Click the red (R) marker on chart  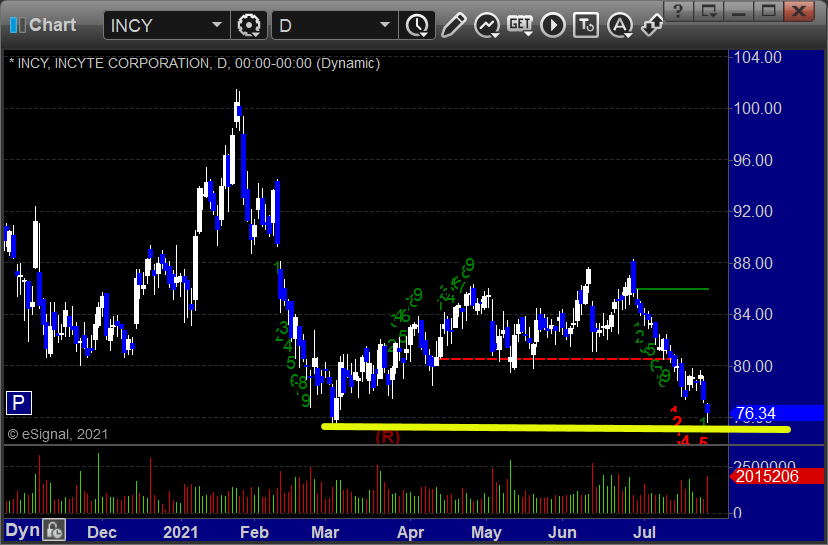coord(388,437)
